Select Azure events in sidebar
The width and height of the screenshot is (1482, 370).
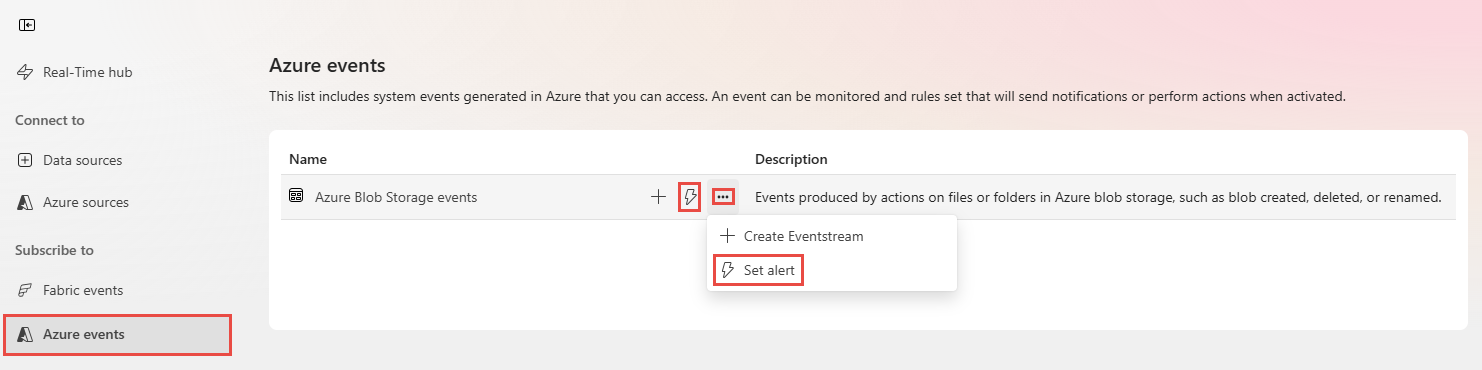coord(118,334)
